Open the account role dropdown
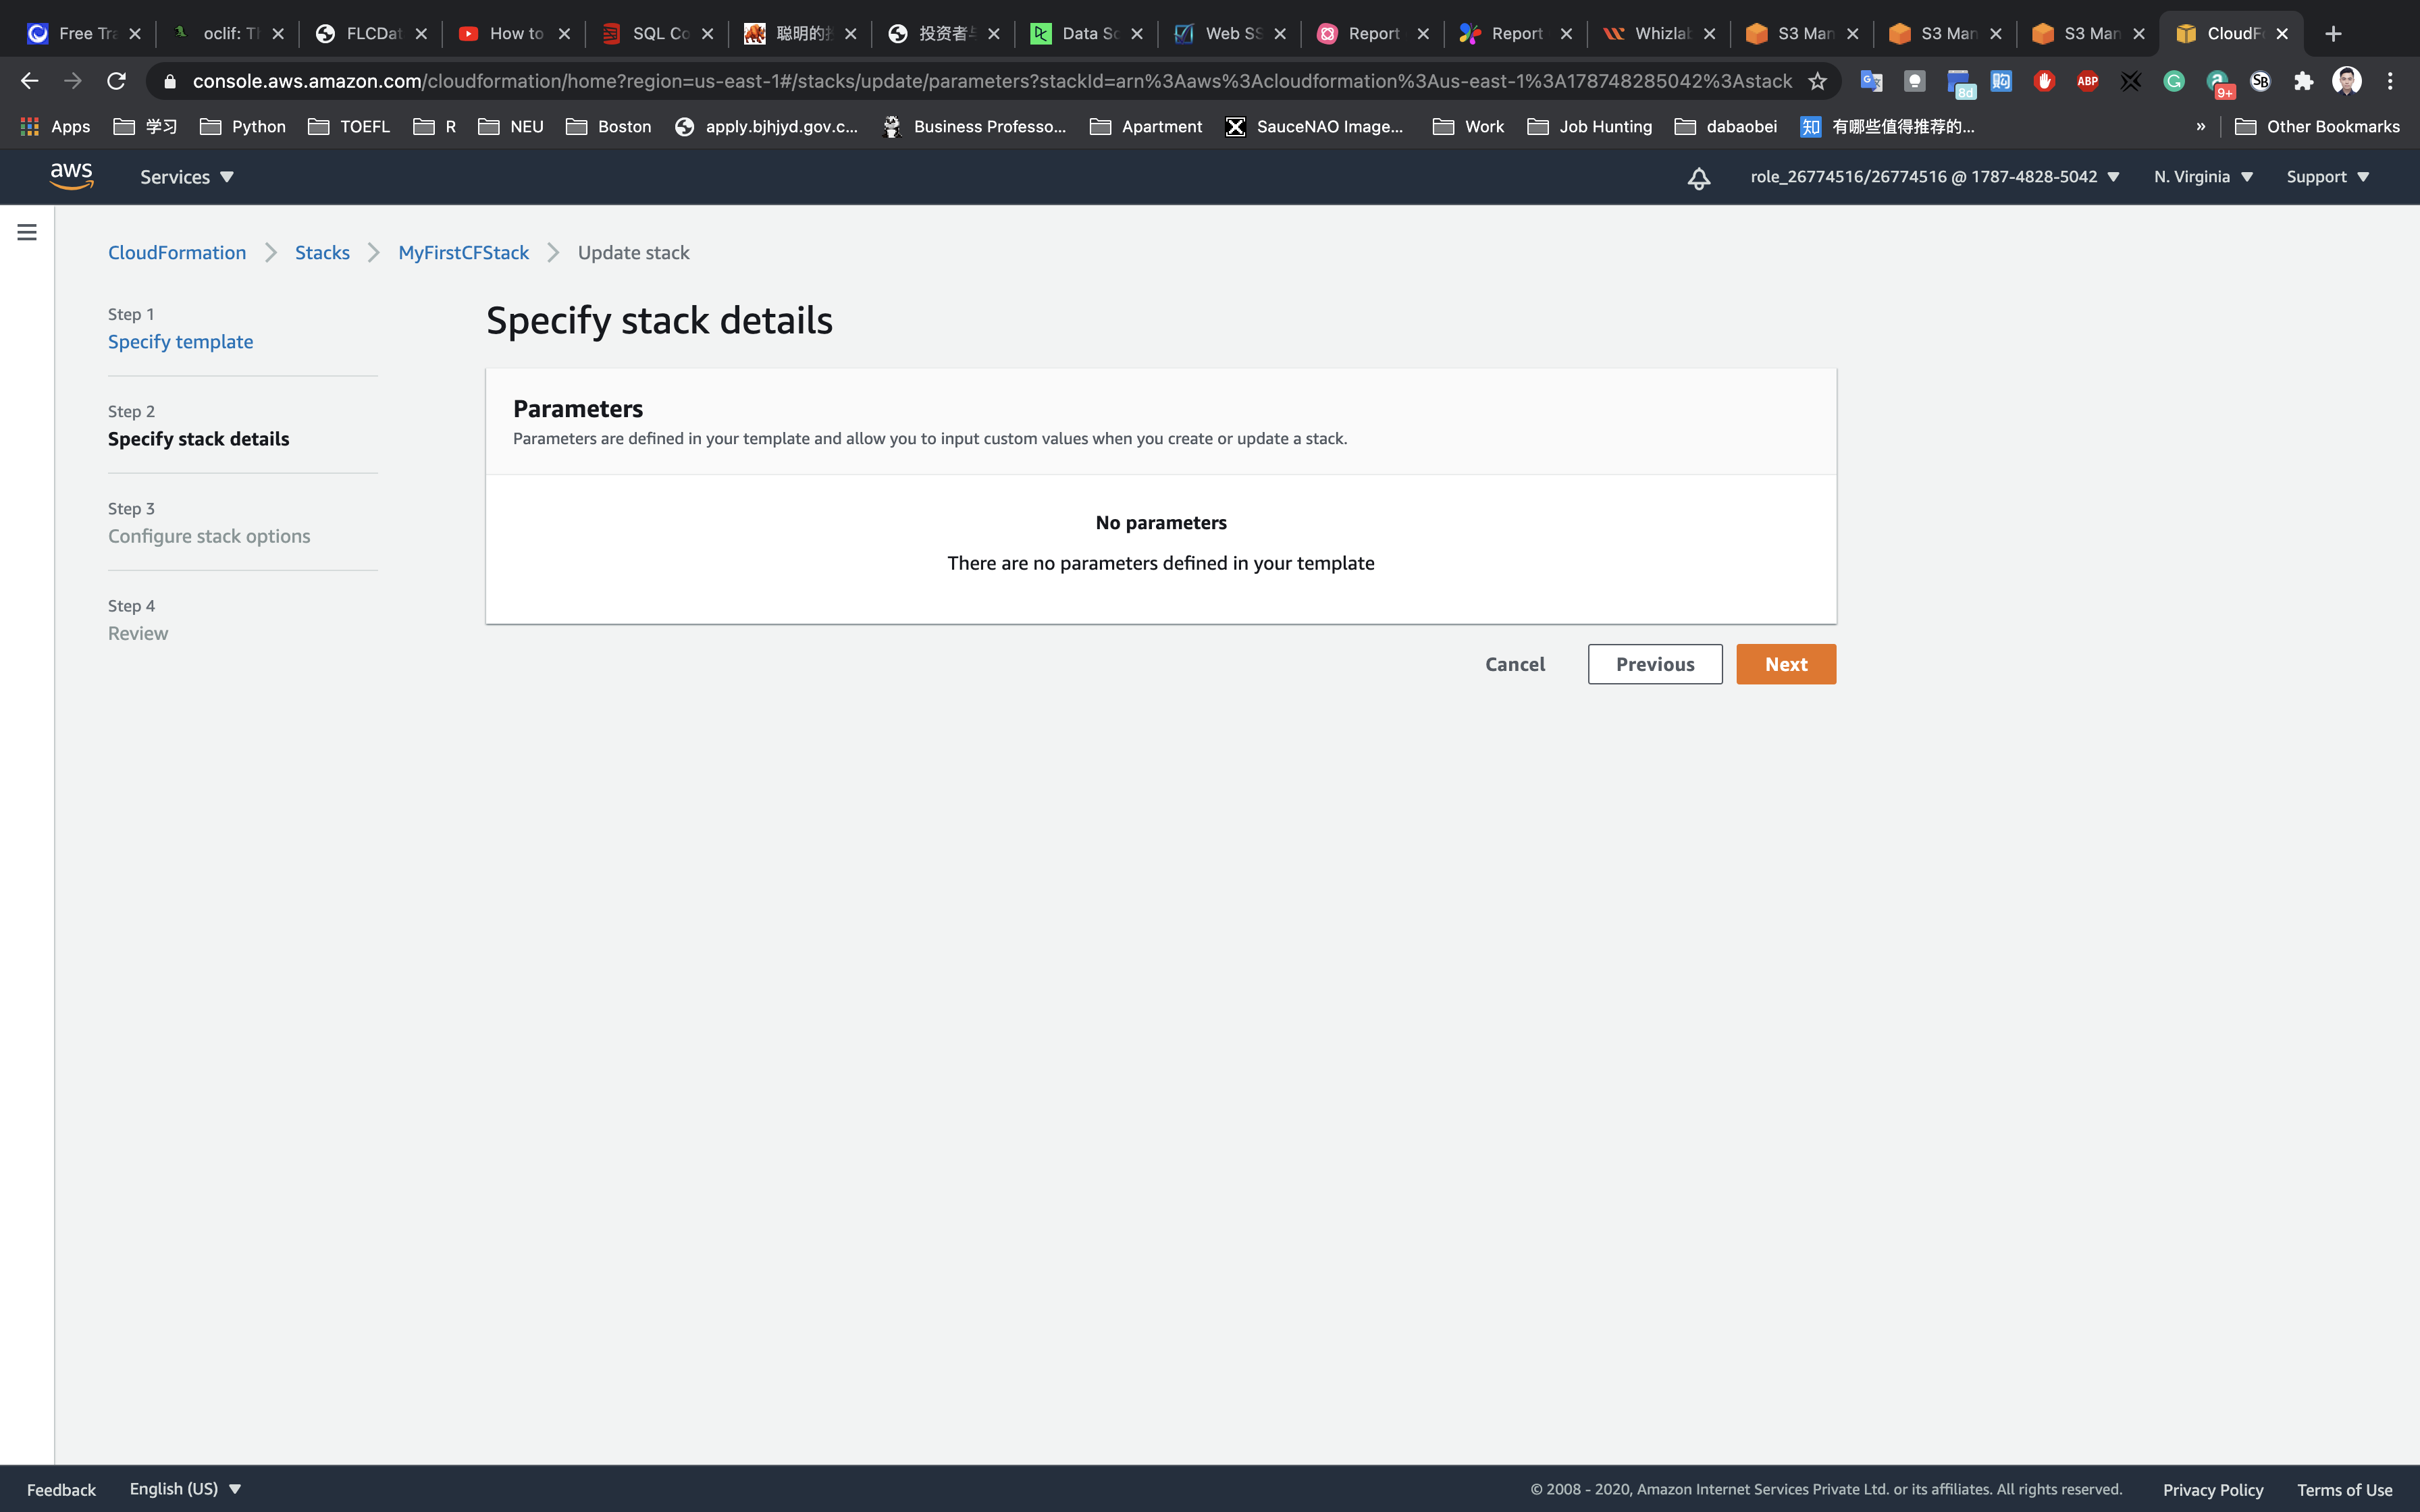The height and width of the screenshot is (1512, 2420). [1934, 177]
